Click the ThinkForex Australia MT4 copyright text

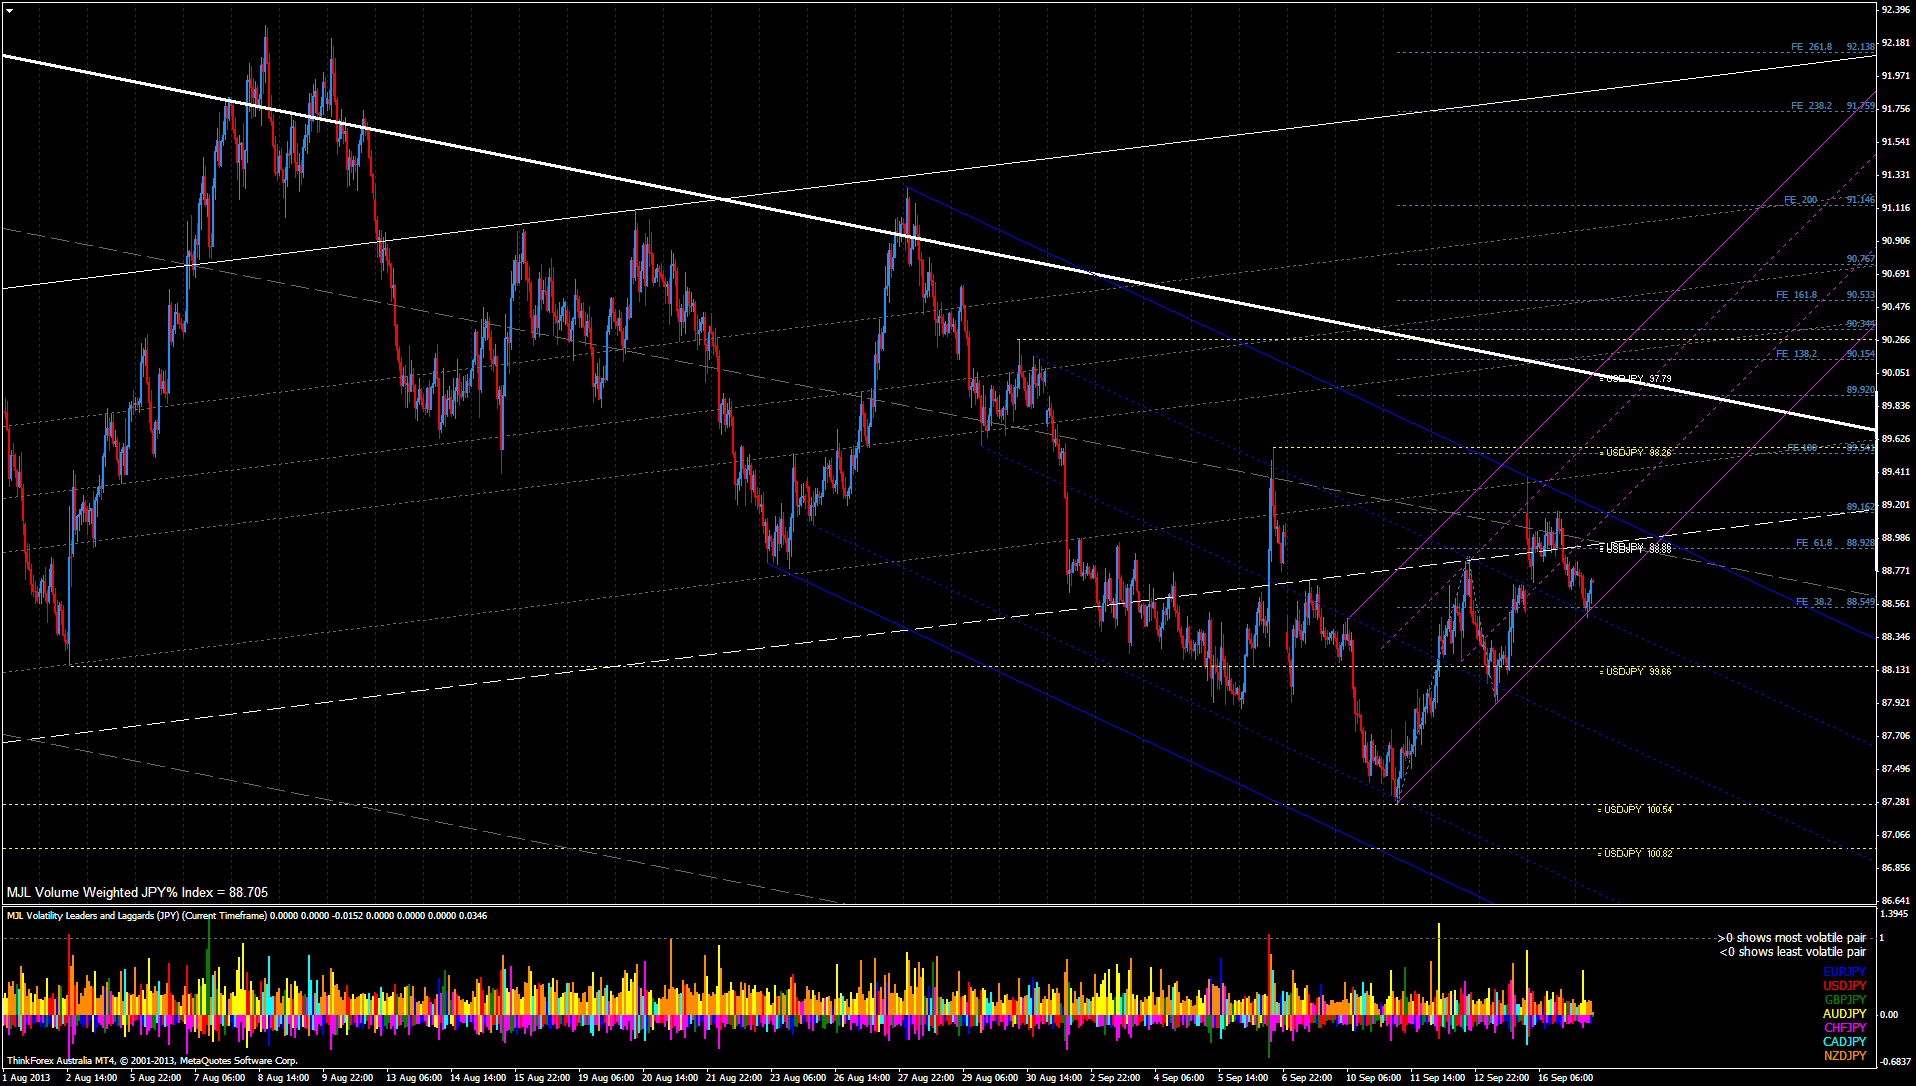pyautogui.click(x=152, y=1060)
